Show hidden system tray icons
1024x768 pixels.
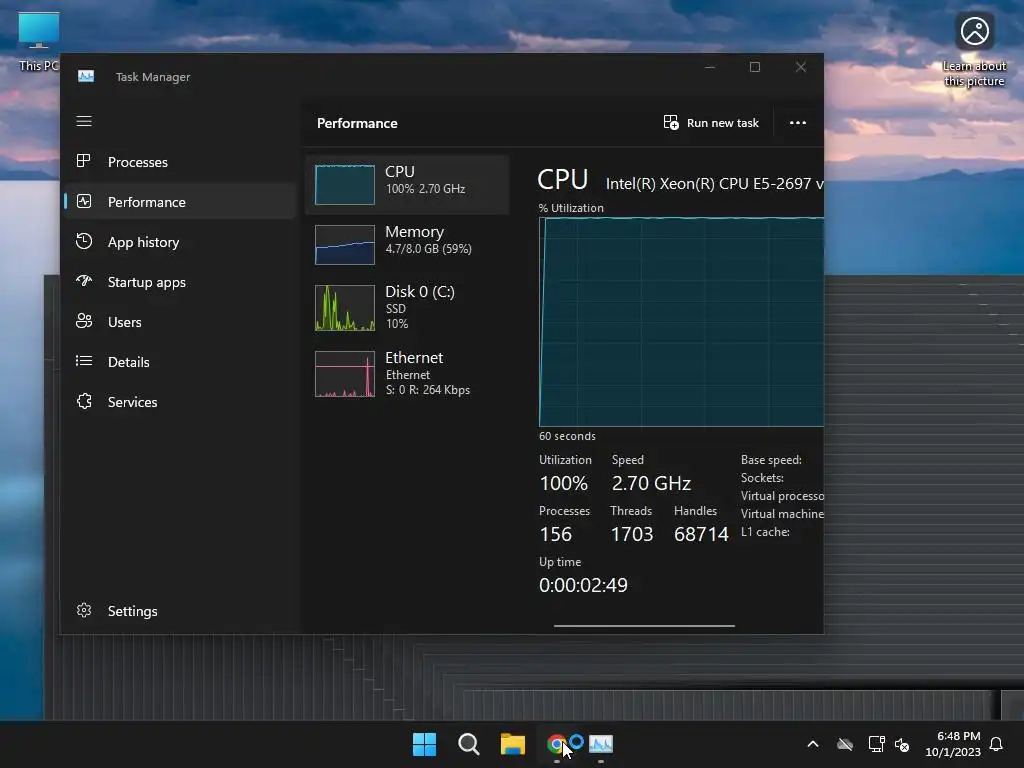click(x=813, y=744)
